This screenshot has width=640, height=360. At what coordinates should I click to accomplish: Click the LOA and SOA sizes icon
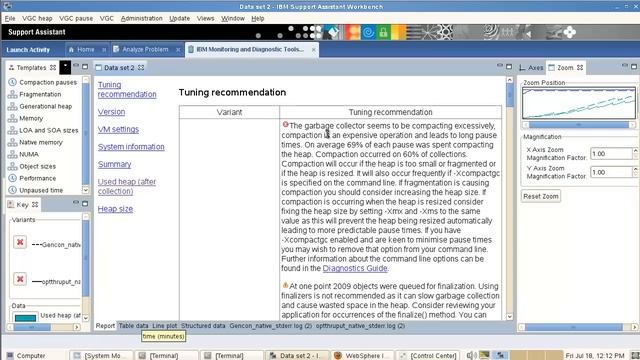click(13, 130)
